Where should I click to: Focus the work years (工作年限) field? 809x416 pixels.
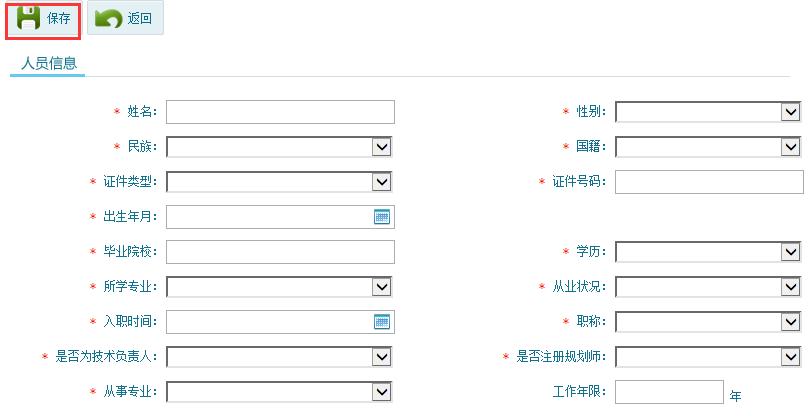point(668,391)
